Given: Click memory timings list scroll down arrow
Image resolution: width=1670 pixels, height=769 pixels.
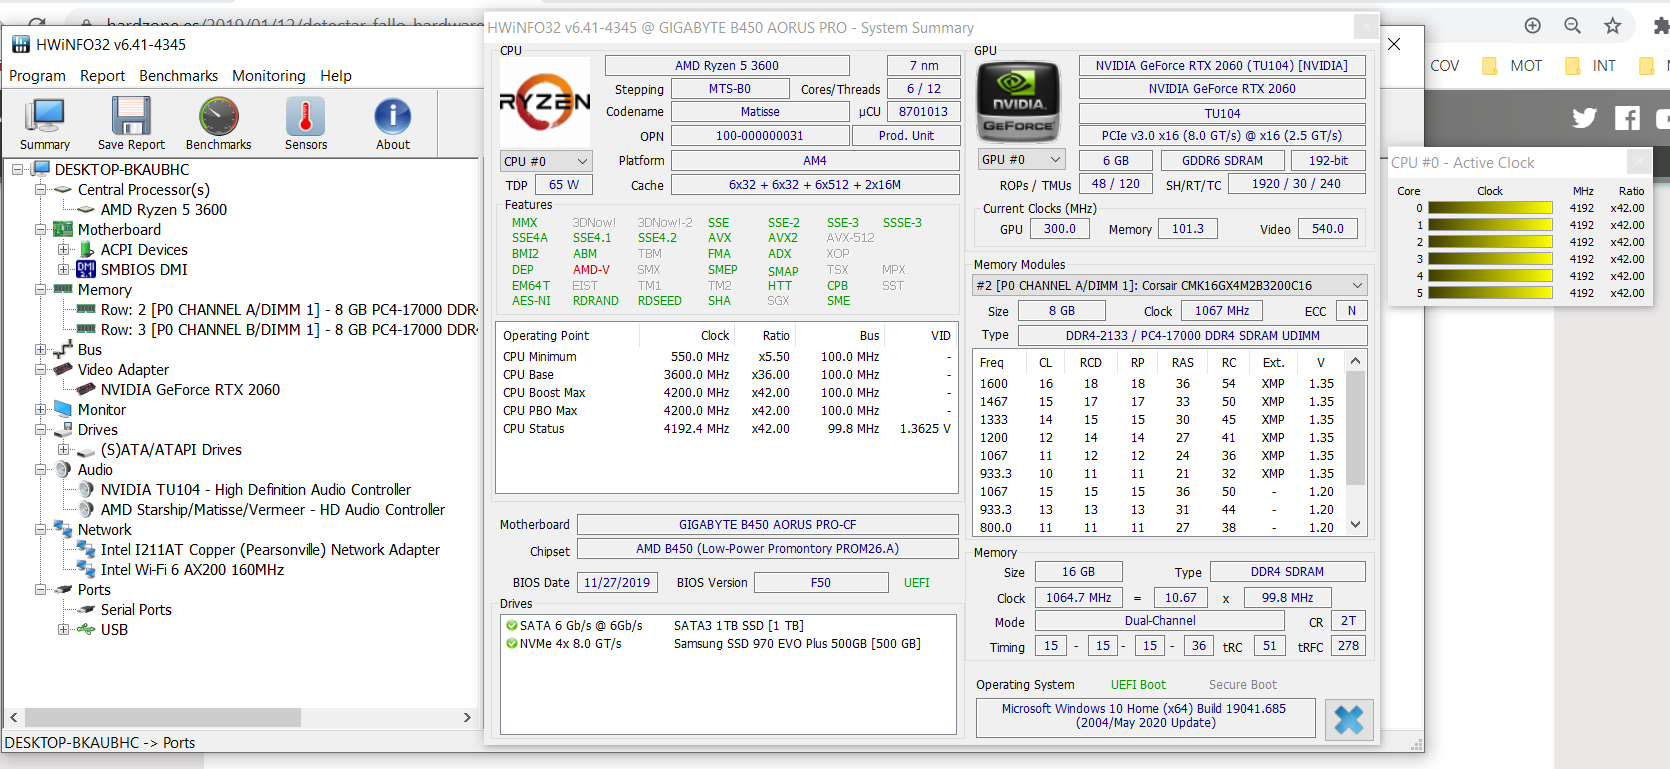Looking at the screenshot, I should click(1356, 525).
